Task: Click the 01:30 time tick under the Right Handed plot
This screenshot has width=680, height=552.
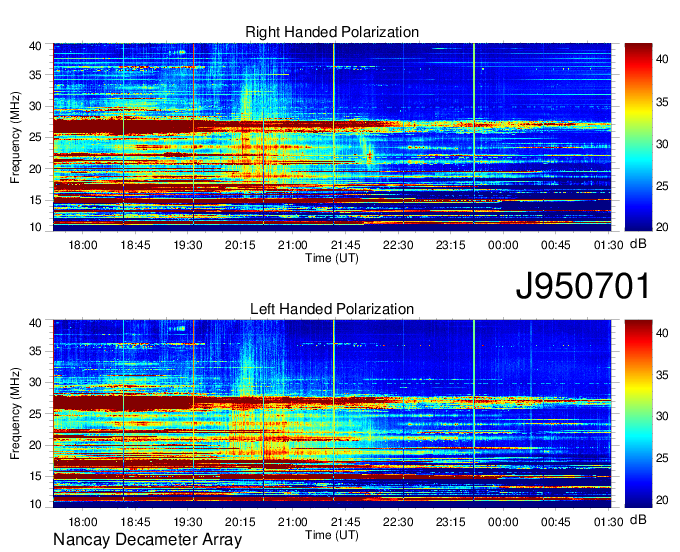Action: (608, 245)
